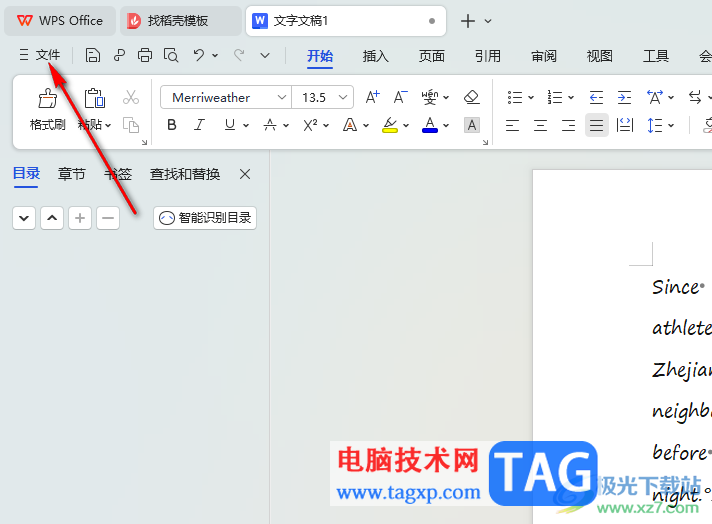The height and width of the screenshot is (524, 712).
Task: Switch to the 页面 (Page) ribbon tab
Action: pos(432,56)
